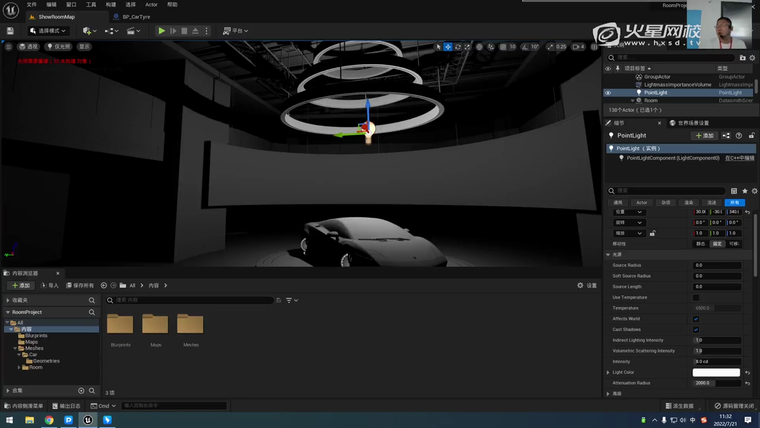
Task: Click the green 添加 button in Details panel
Action: [x=705, y=135]
